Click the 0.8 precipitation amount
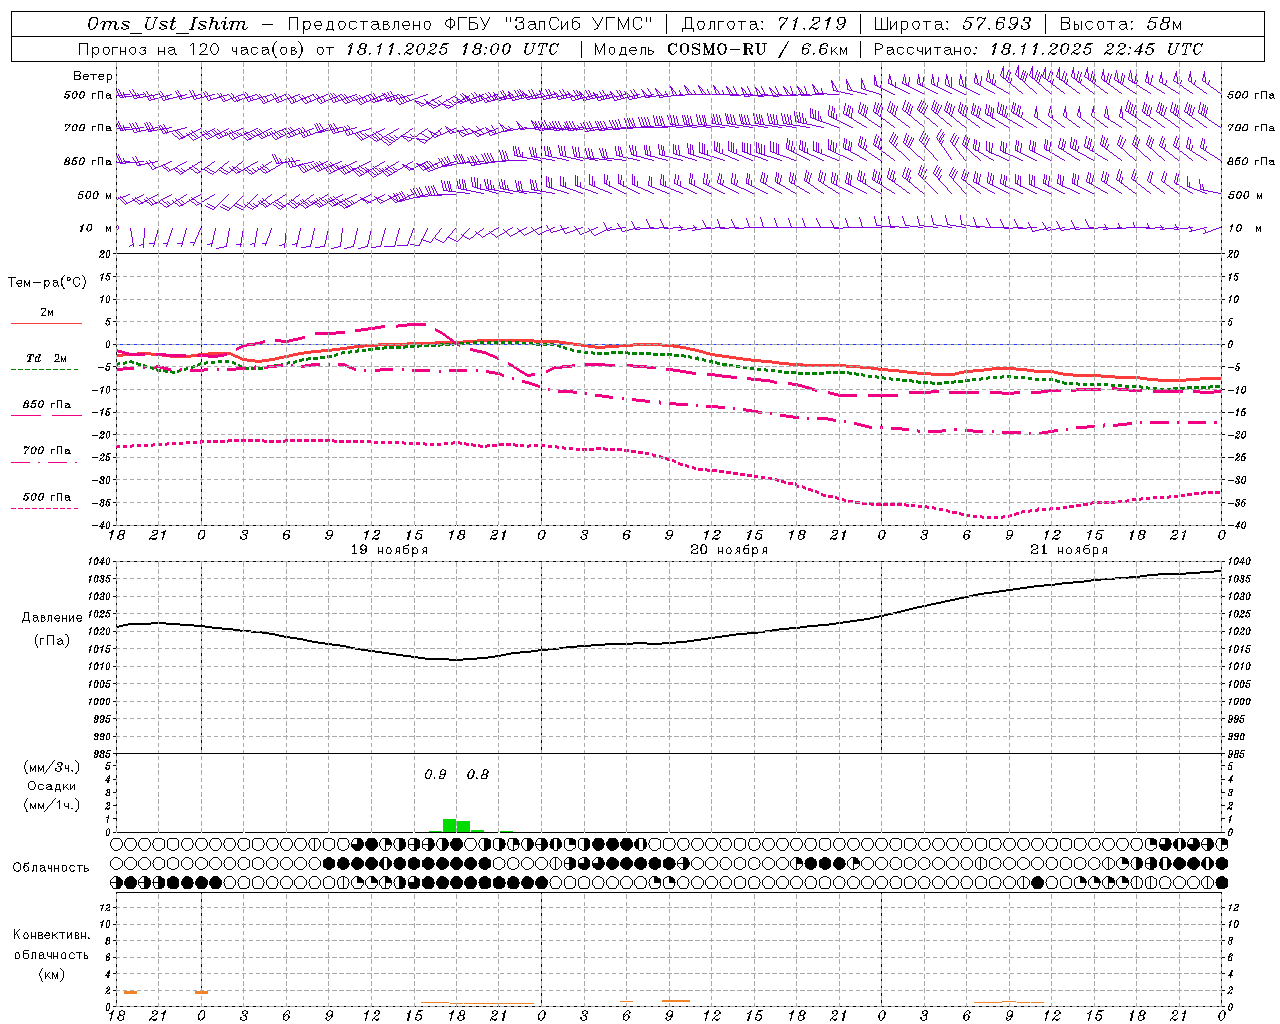Screen dimensions: 1280x1024 478,774
